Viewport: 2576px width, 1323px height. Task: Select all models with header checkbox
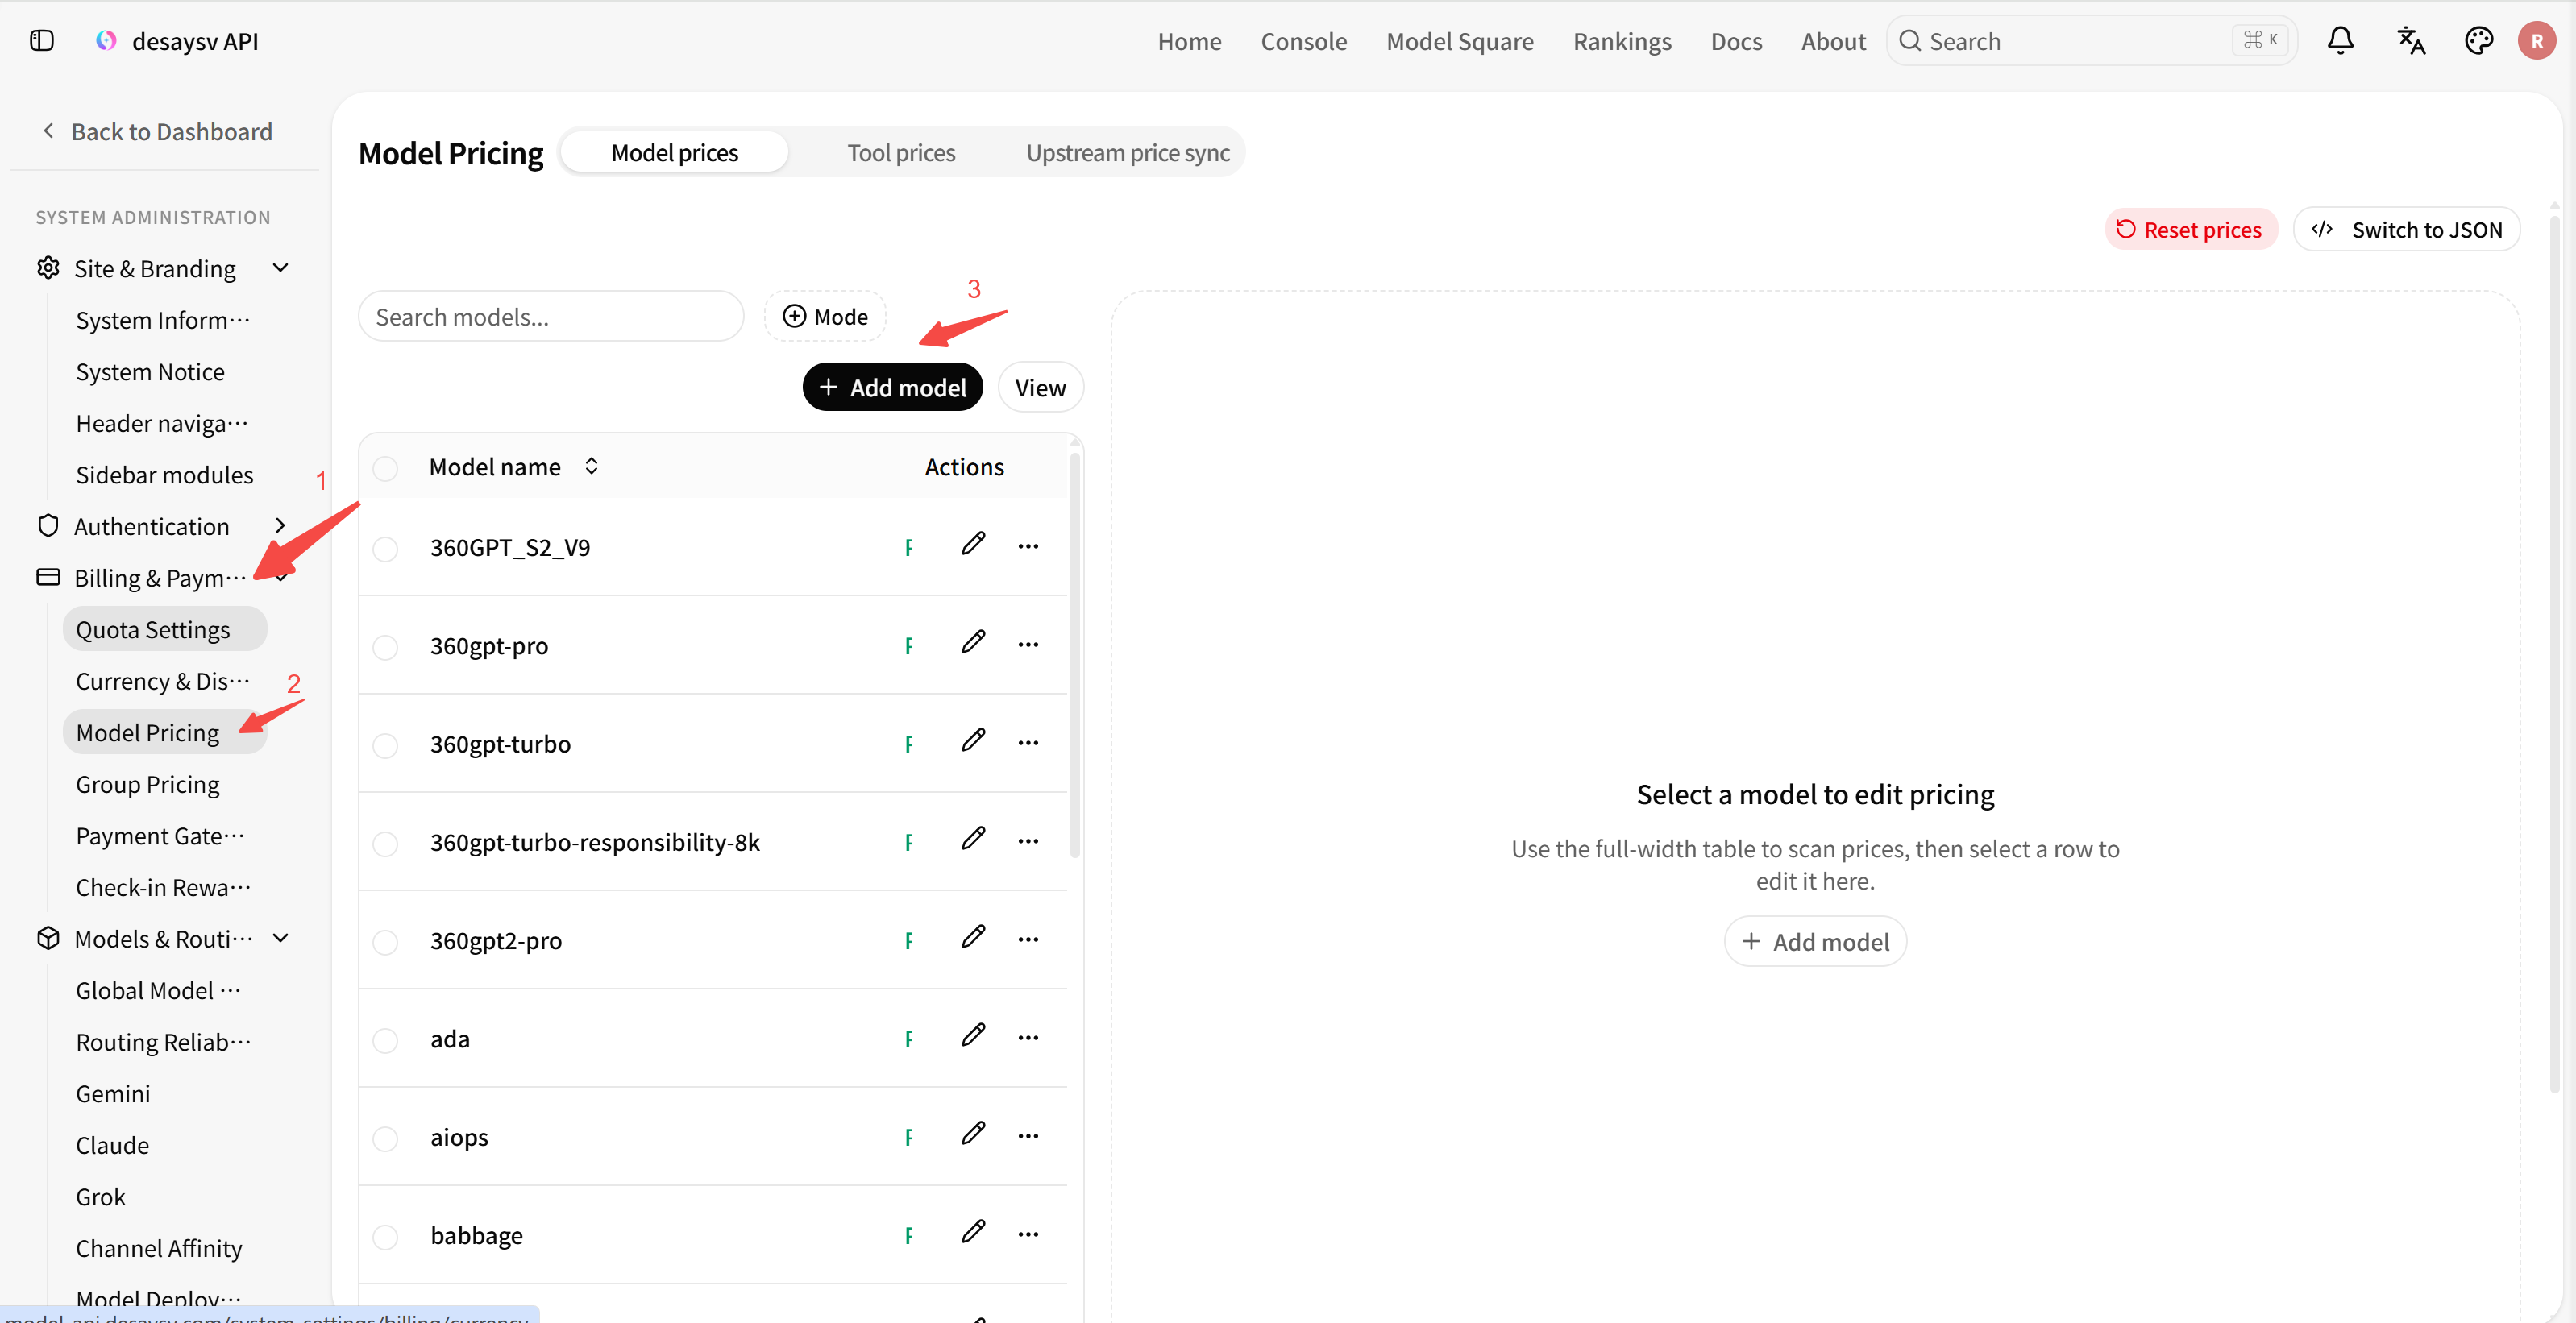[385, 468]
